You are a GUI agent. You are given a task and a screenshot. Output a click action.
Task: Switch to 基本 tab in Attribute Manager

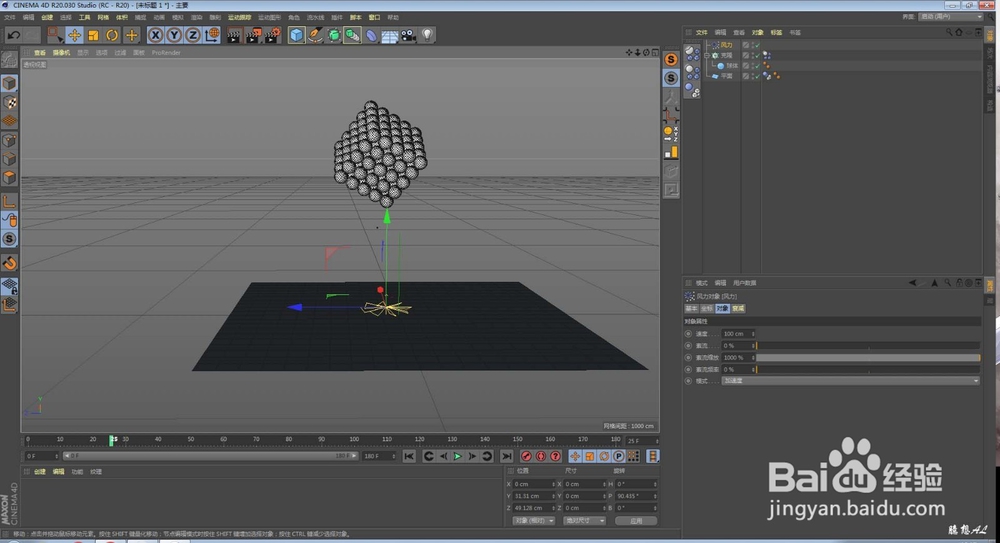click(x=691, y=308)
